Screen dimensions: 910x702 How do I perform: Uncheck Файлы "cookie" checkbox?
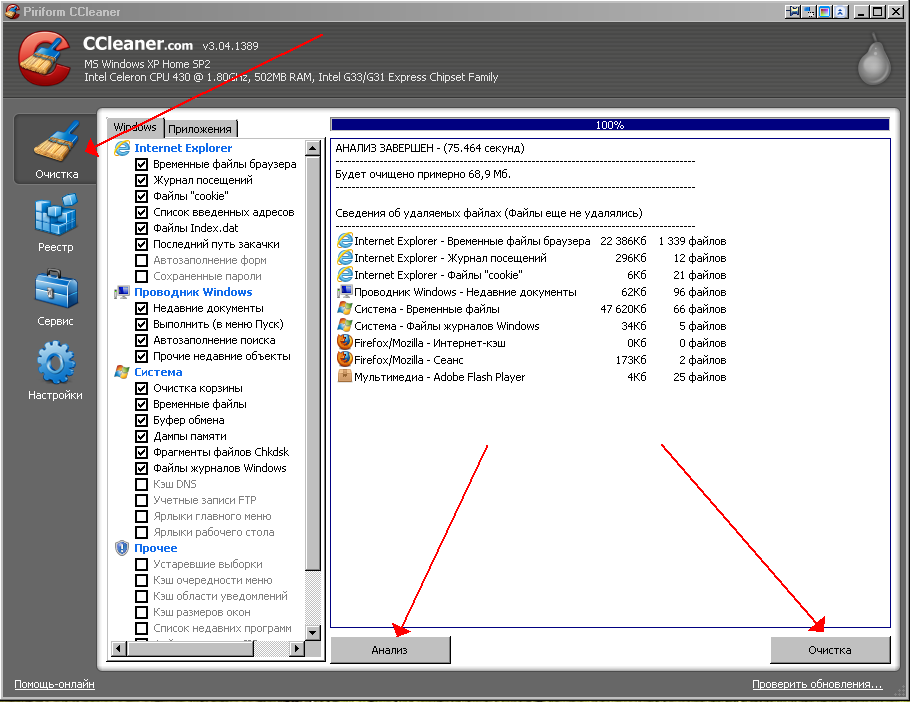click(x=141, y=196)
